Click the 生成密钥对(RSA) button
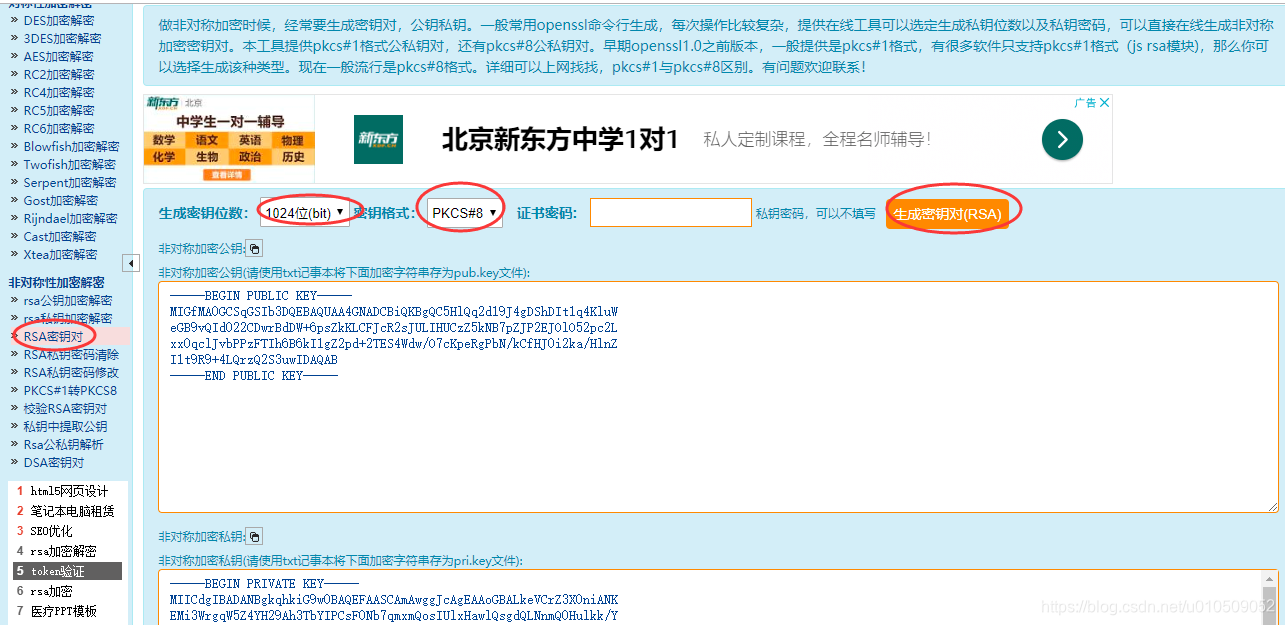Screen dimensions: 1285x625 pyautogui.click(x=947, y=214)
